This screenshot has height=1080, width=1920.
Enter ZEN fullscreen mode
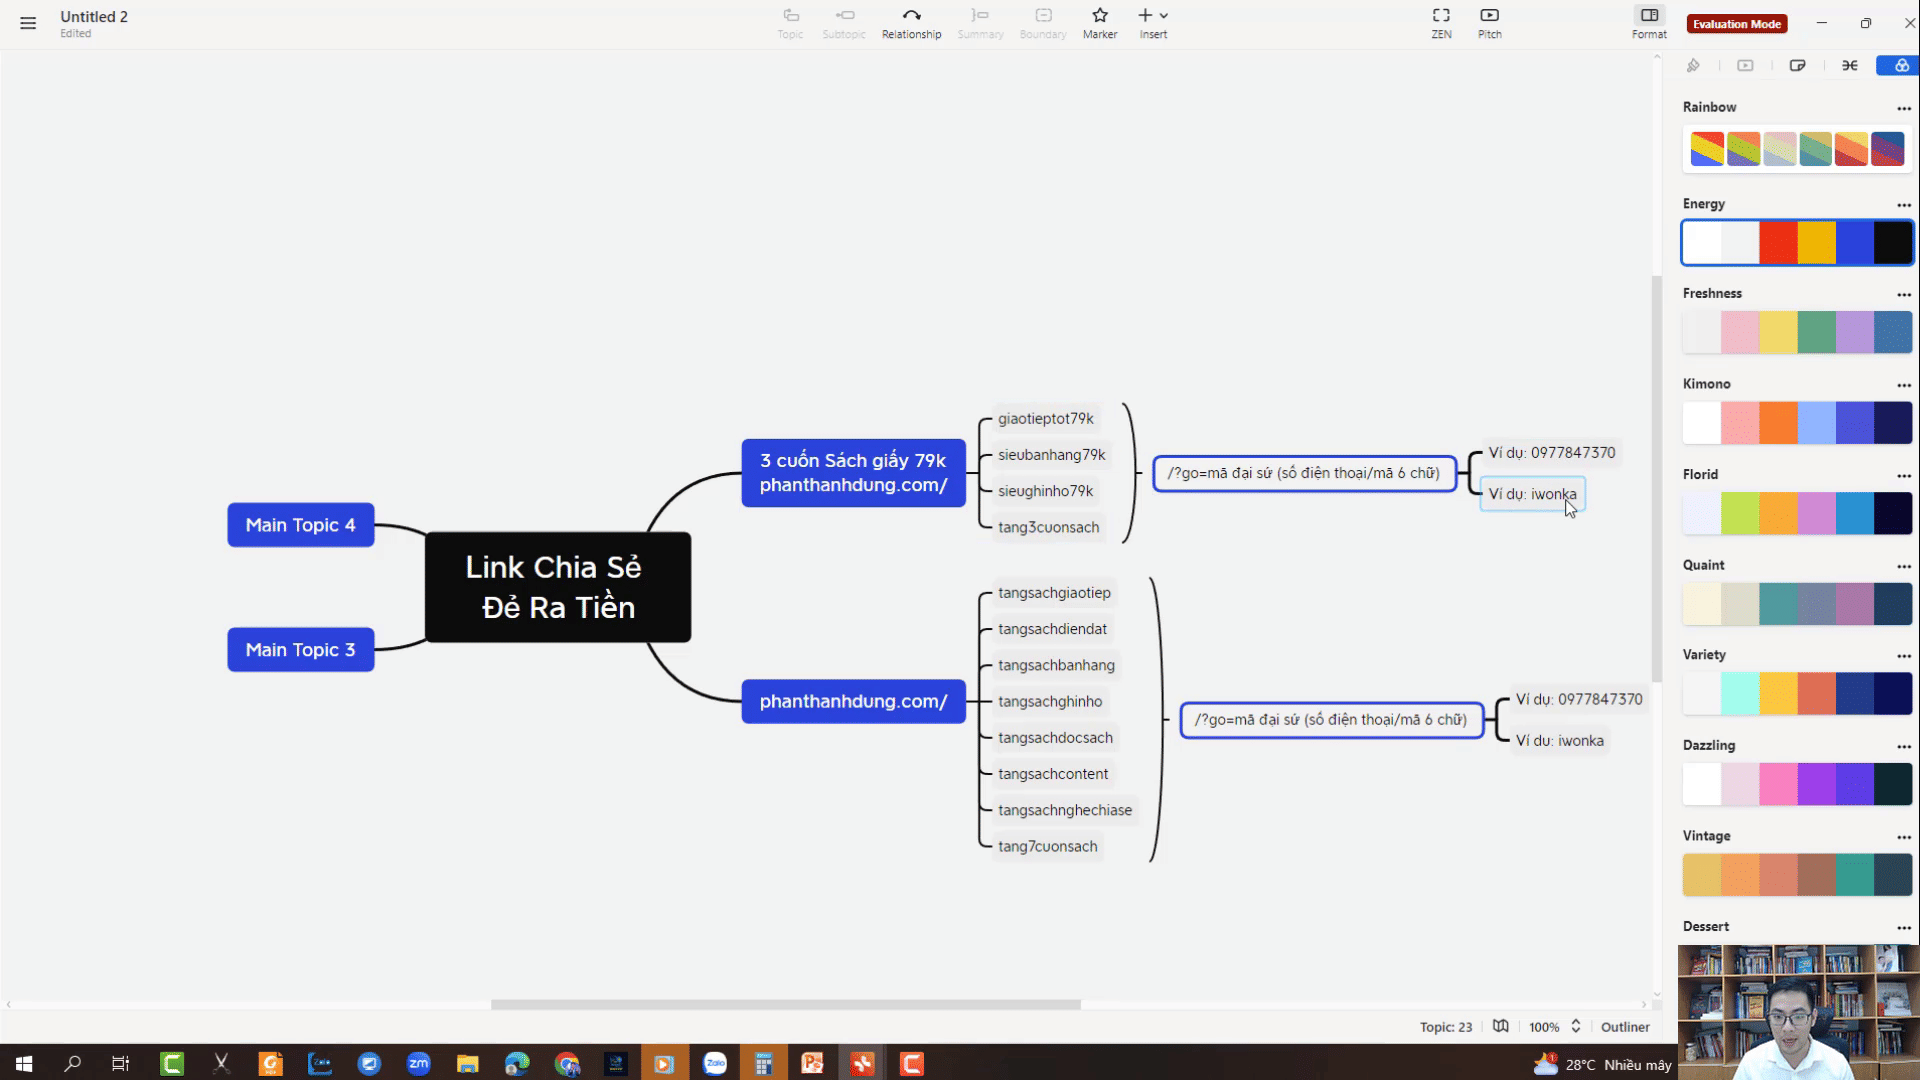pyautogui.click(x=1440, y=22)
